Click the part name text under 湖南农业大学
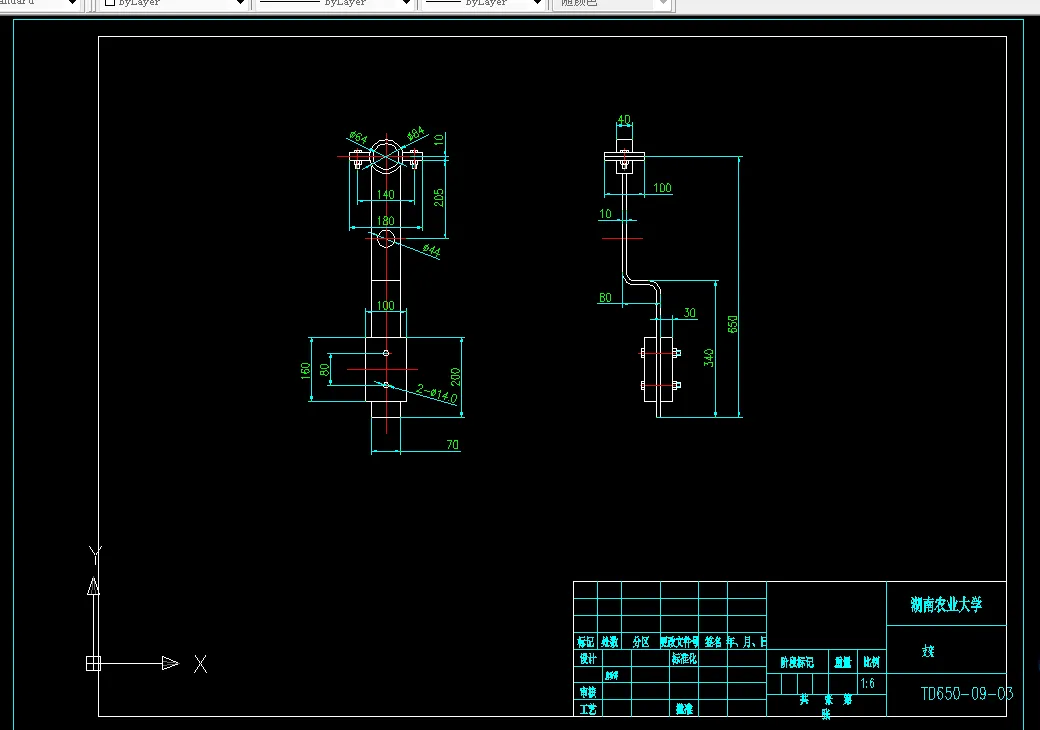Screen dimensions: 1040x730 928,651
